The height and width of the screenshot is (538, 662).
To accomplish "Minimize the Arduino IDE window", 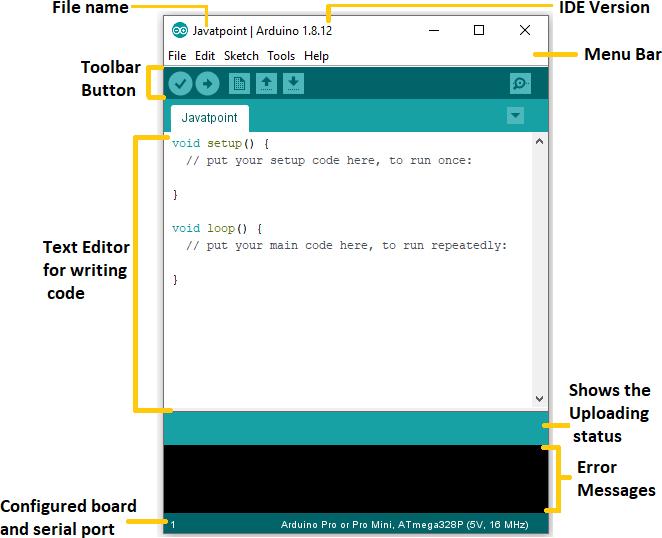I will point(434,30).
